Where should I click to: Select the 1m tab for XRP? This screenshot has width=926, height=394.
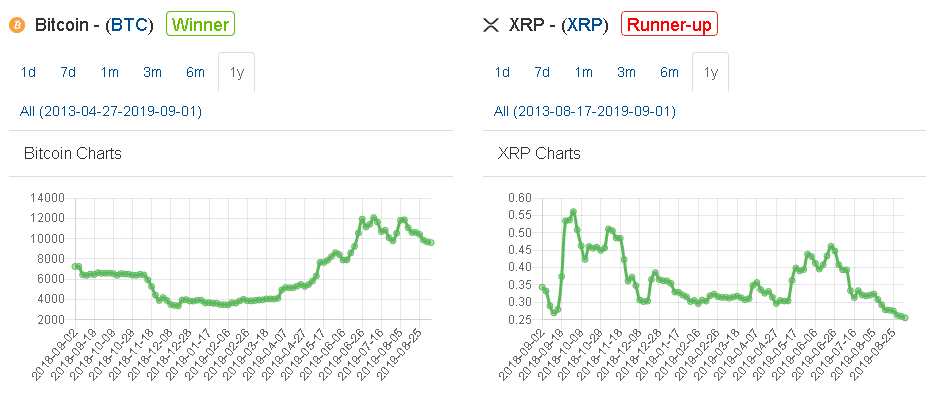(583, 73)
